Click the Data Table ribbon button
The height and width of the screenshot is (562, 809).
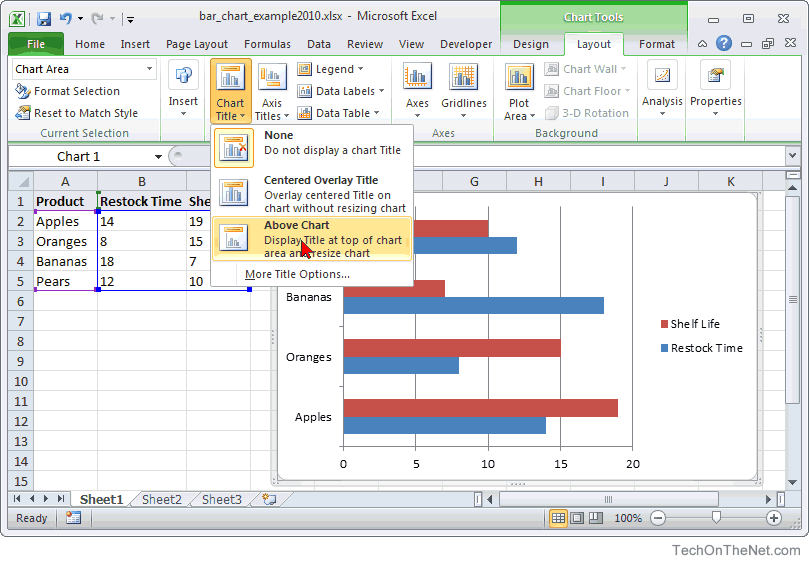[338, 113]
